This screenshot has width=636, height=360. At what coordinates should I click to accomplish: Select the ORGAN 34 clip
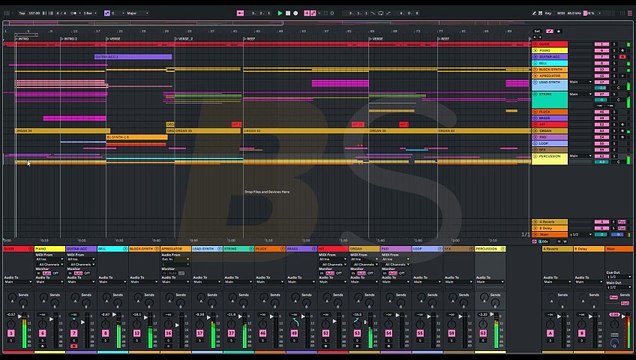pos(62,131)
